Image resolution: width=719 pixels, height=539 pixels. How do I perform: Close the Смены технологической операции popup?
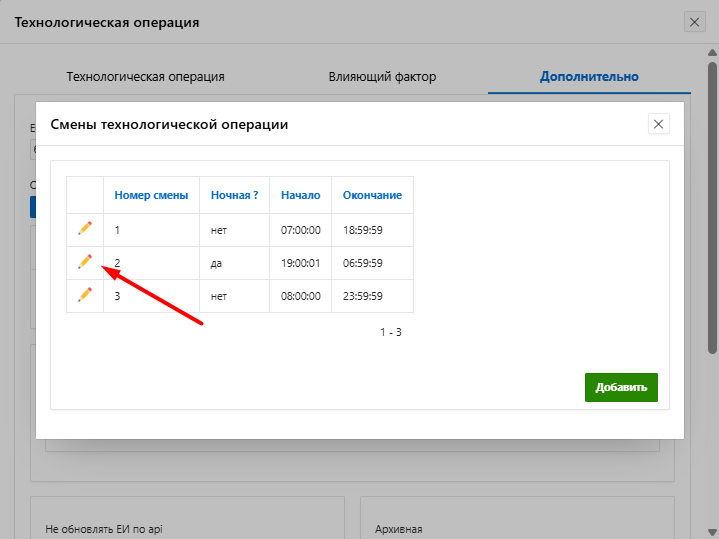tap(658, 124)
